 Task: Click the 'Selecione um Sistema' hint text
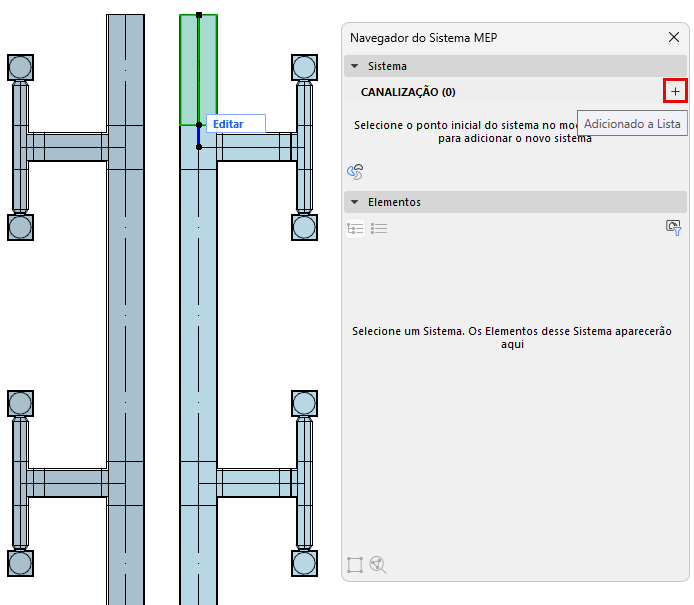point(512,337)
